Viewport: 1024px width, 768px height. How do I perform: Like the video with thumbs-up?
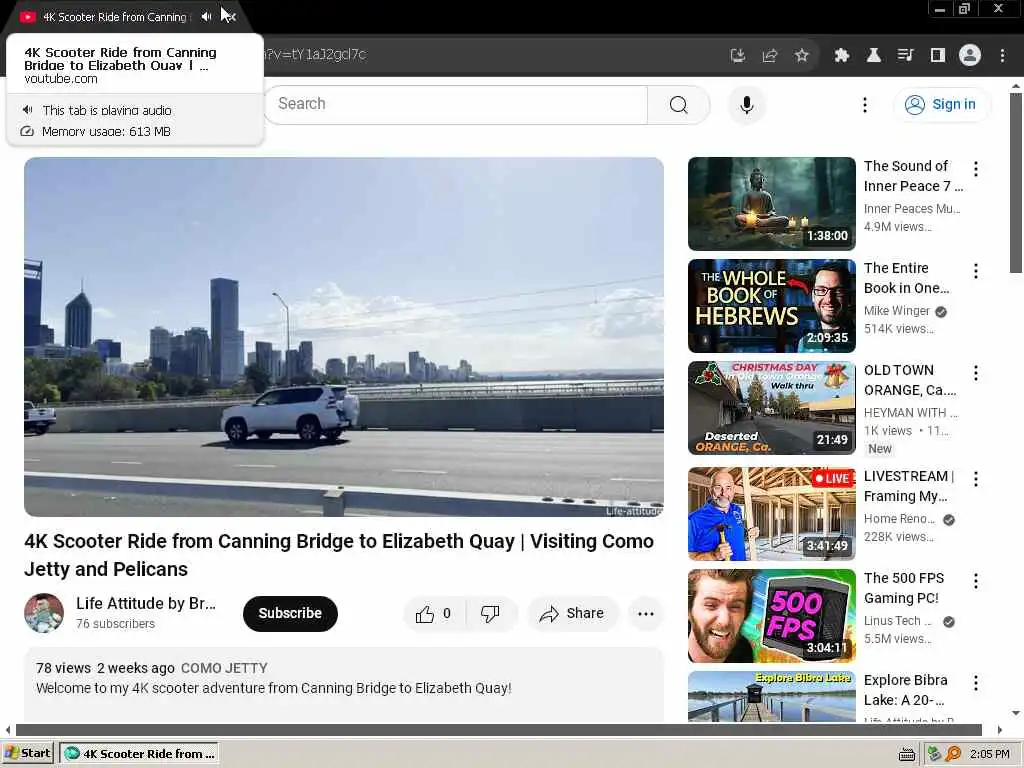tap(434, 613)
